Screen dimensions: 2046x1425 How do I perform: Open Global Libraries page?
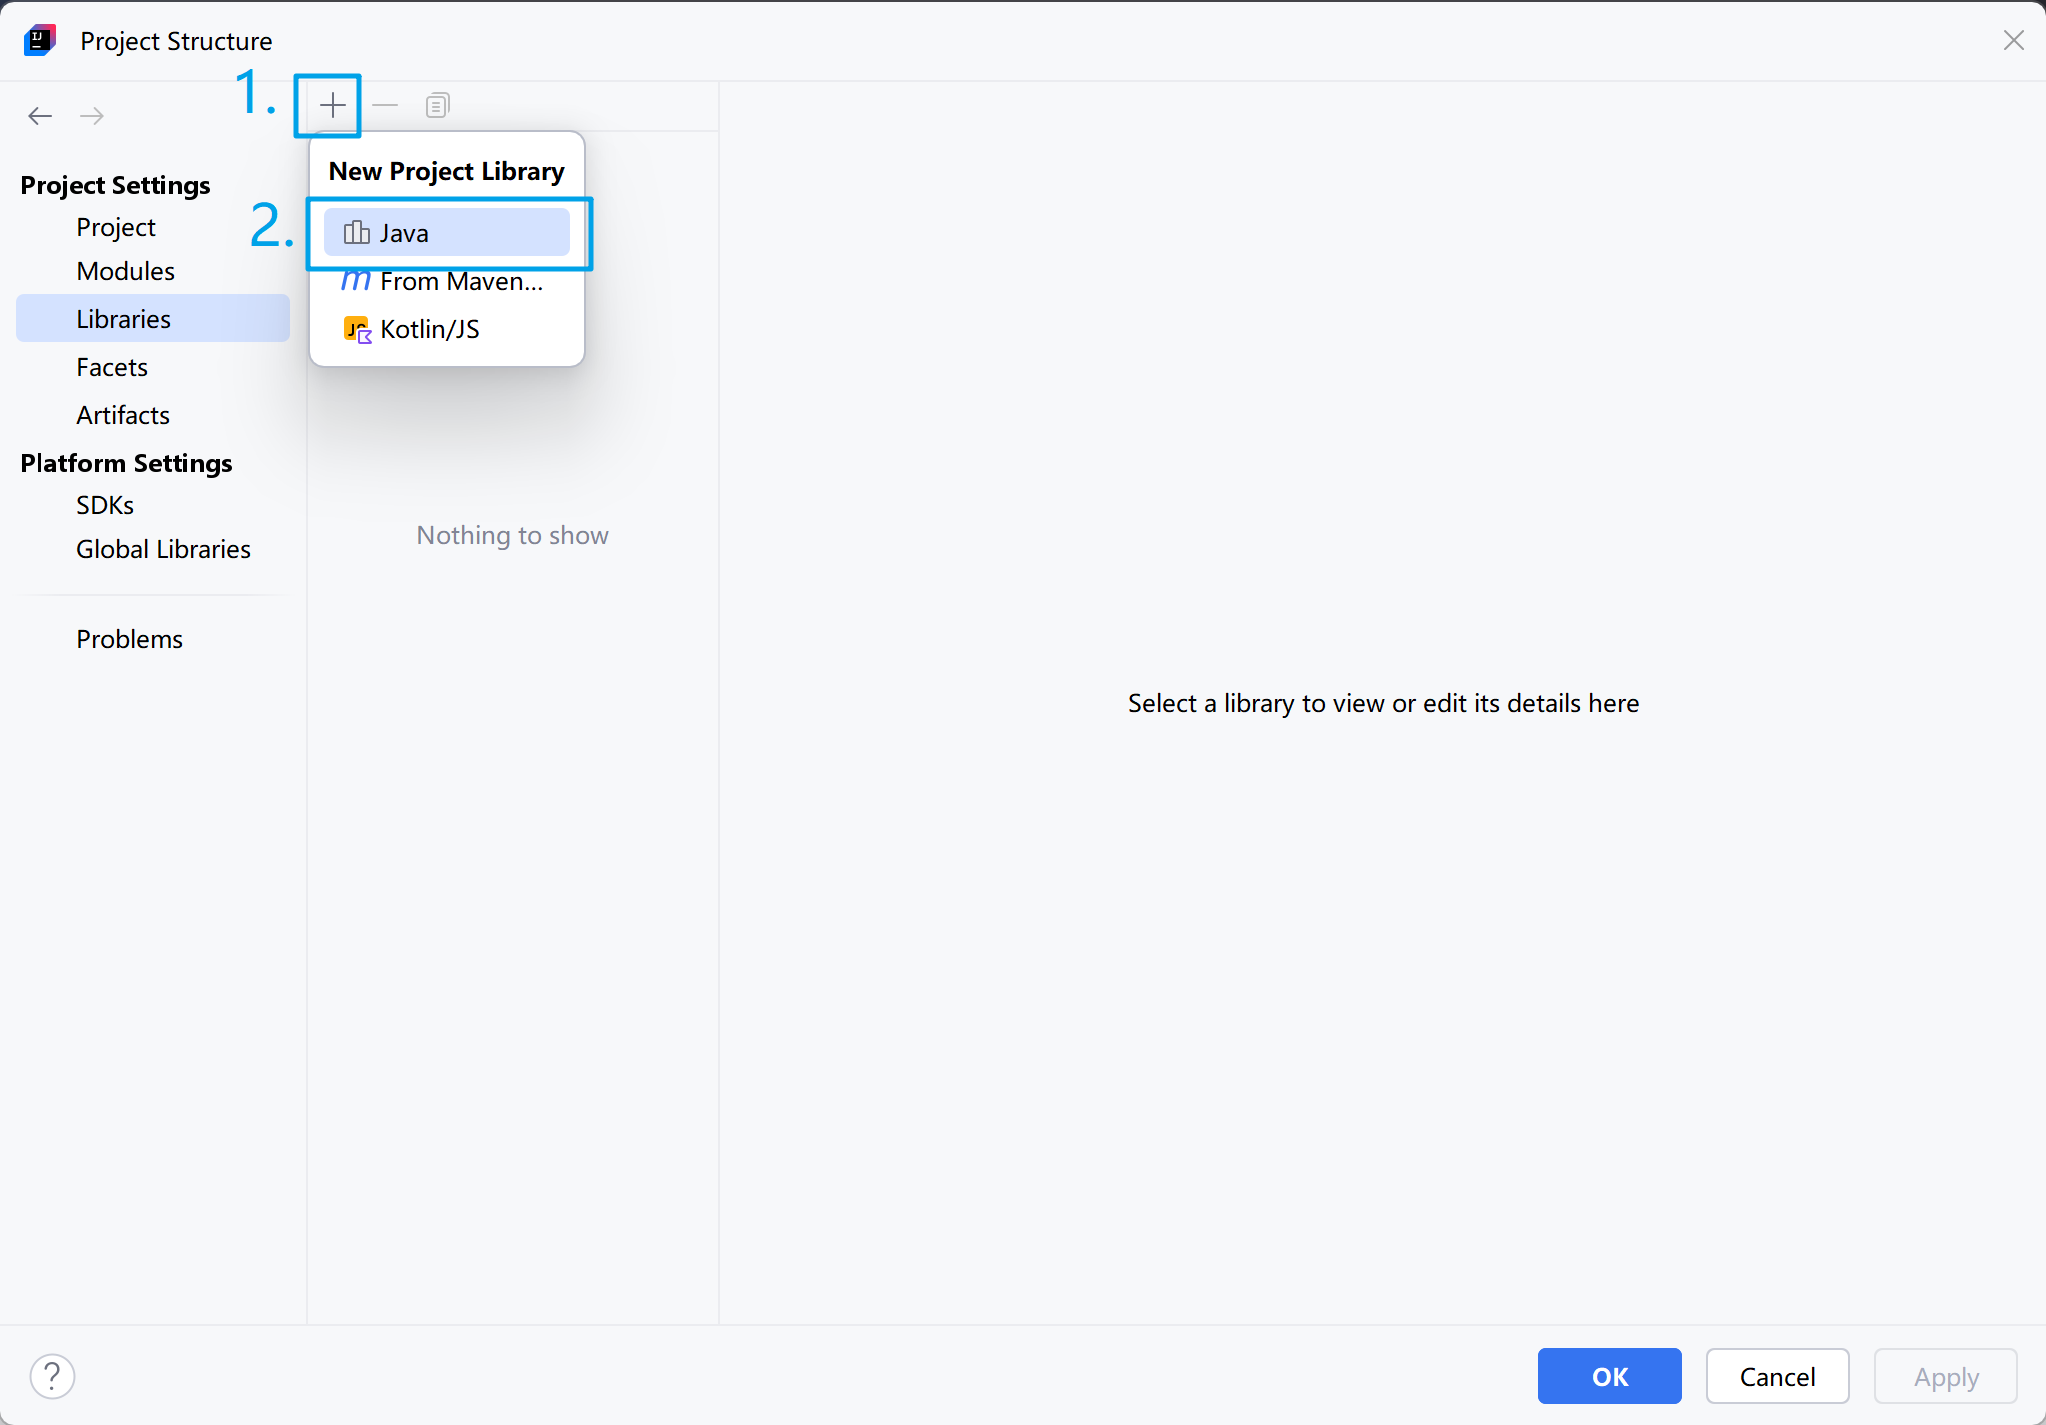coord(163,549)
